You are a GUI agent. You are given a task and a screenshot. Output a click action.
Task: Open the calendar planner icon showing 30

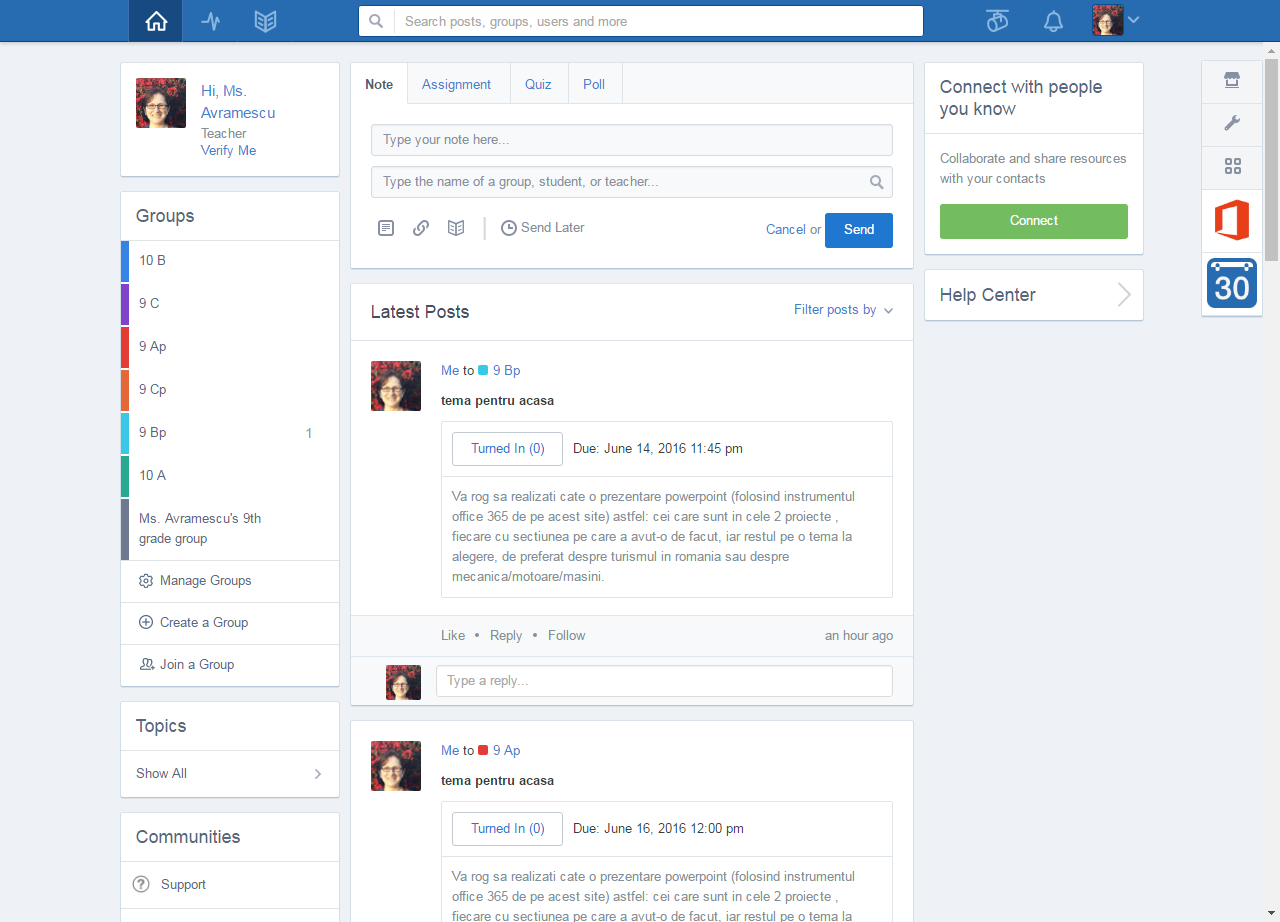click(1231, 283)
